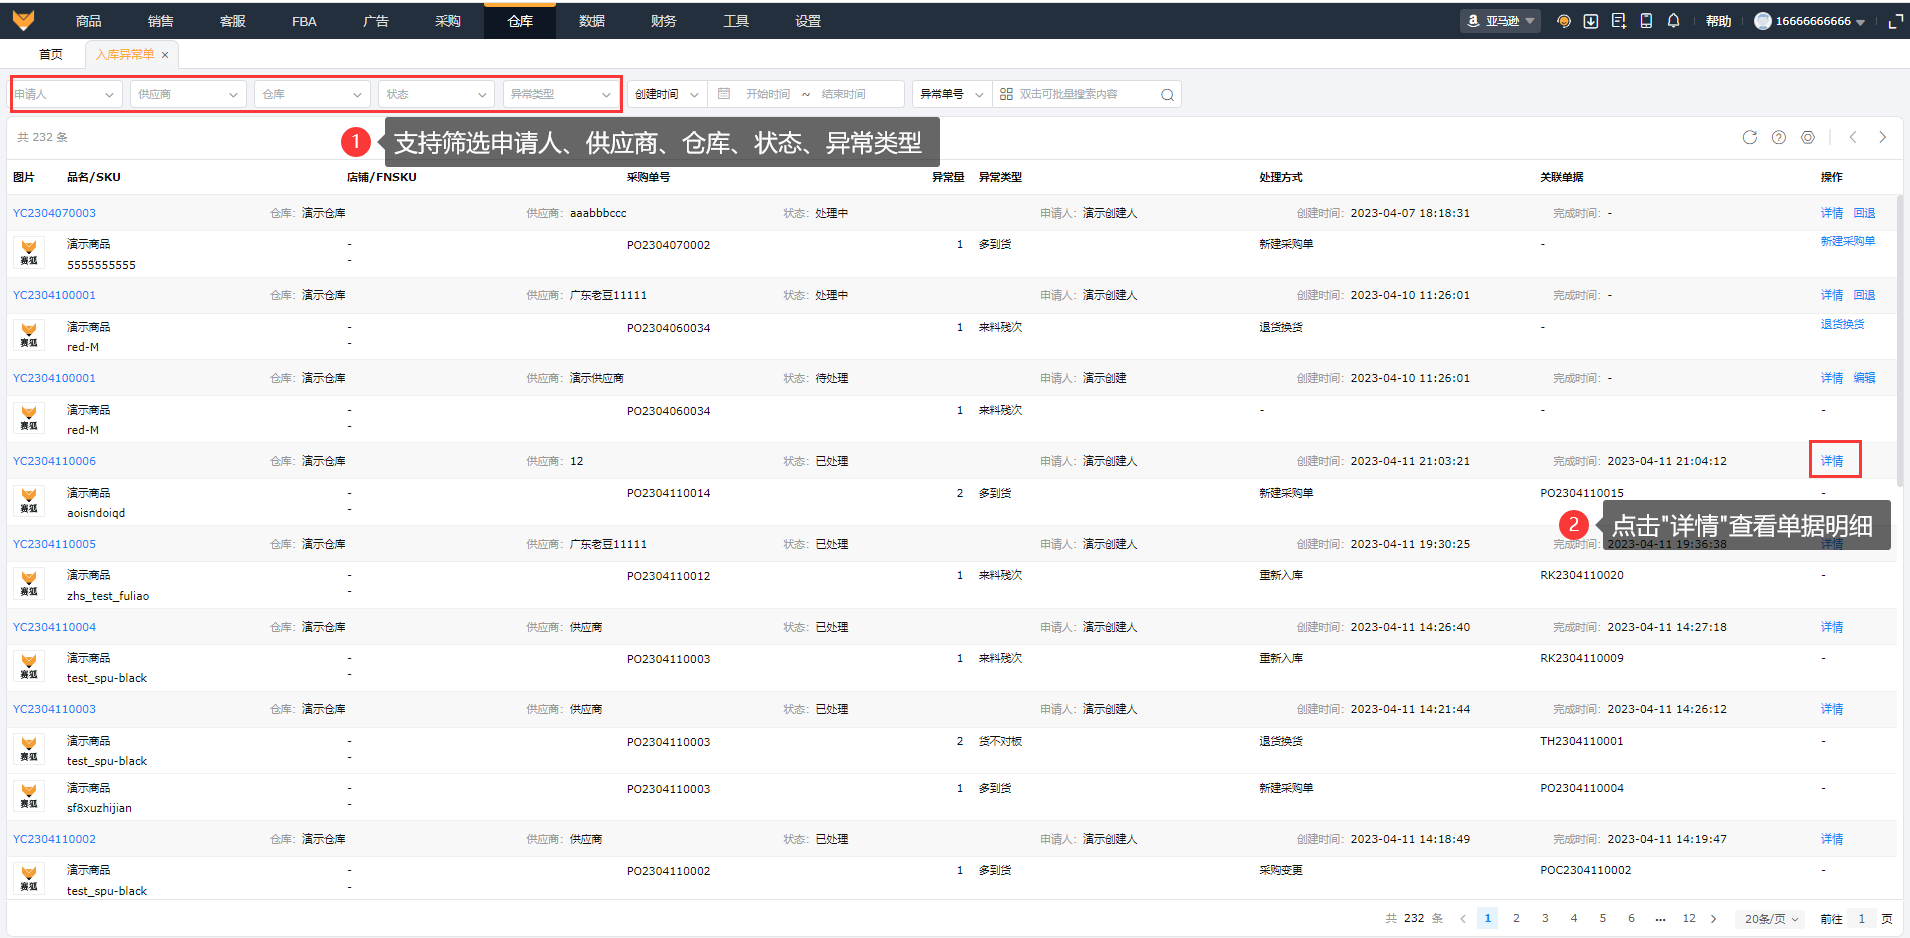This screenshot has height=938, width=1910.
Task: Go to page 2 in pagination
Action: coord(1516,918)
